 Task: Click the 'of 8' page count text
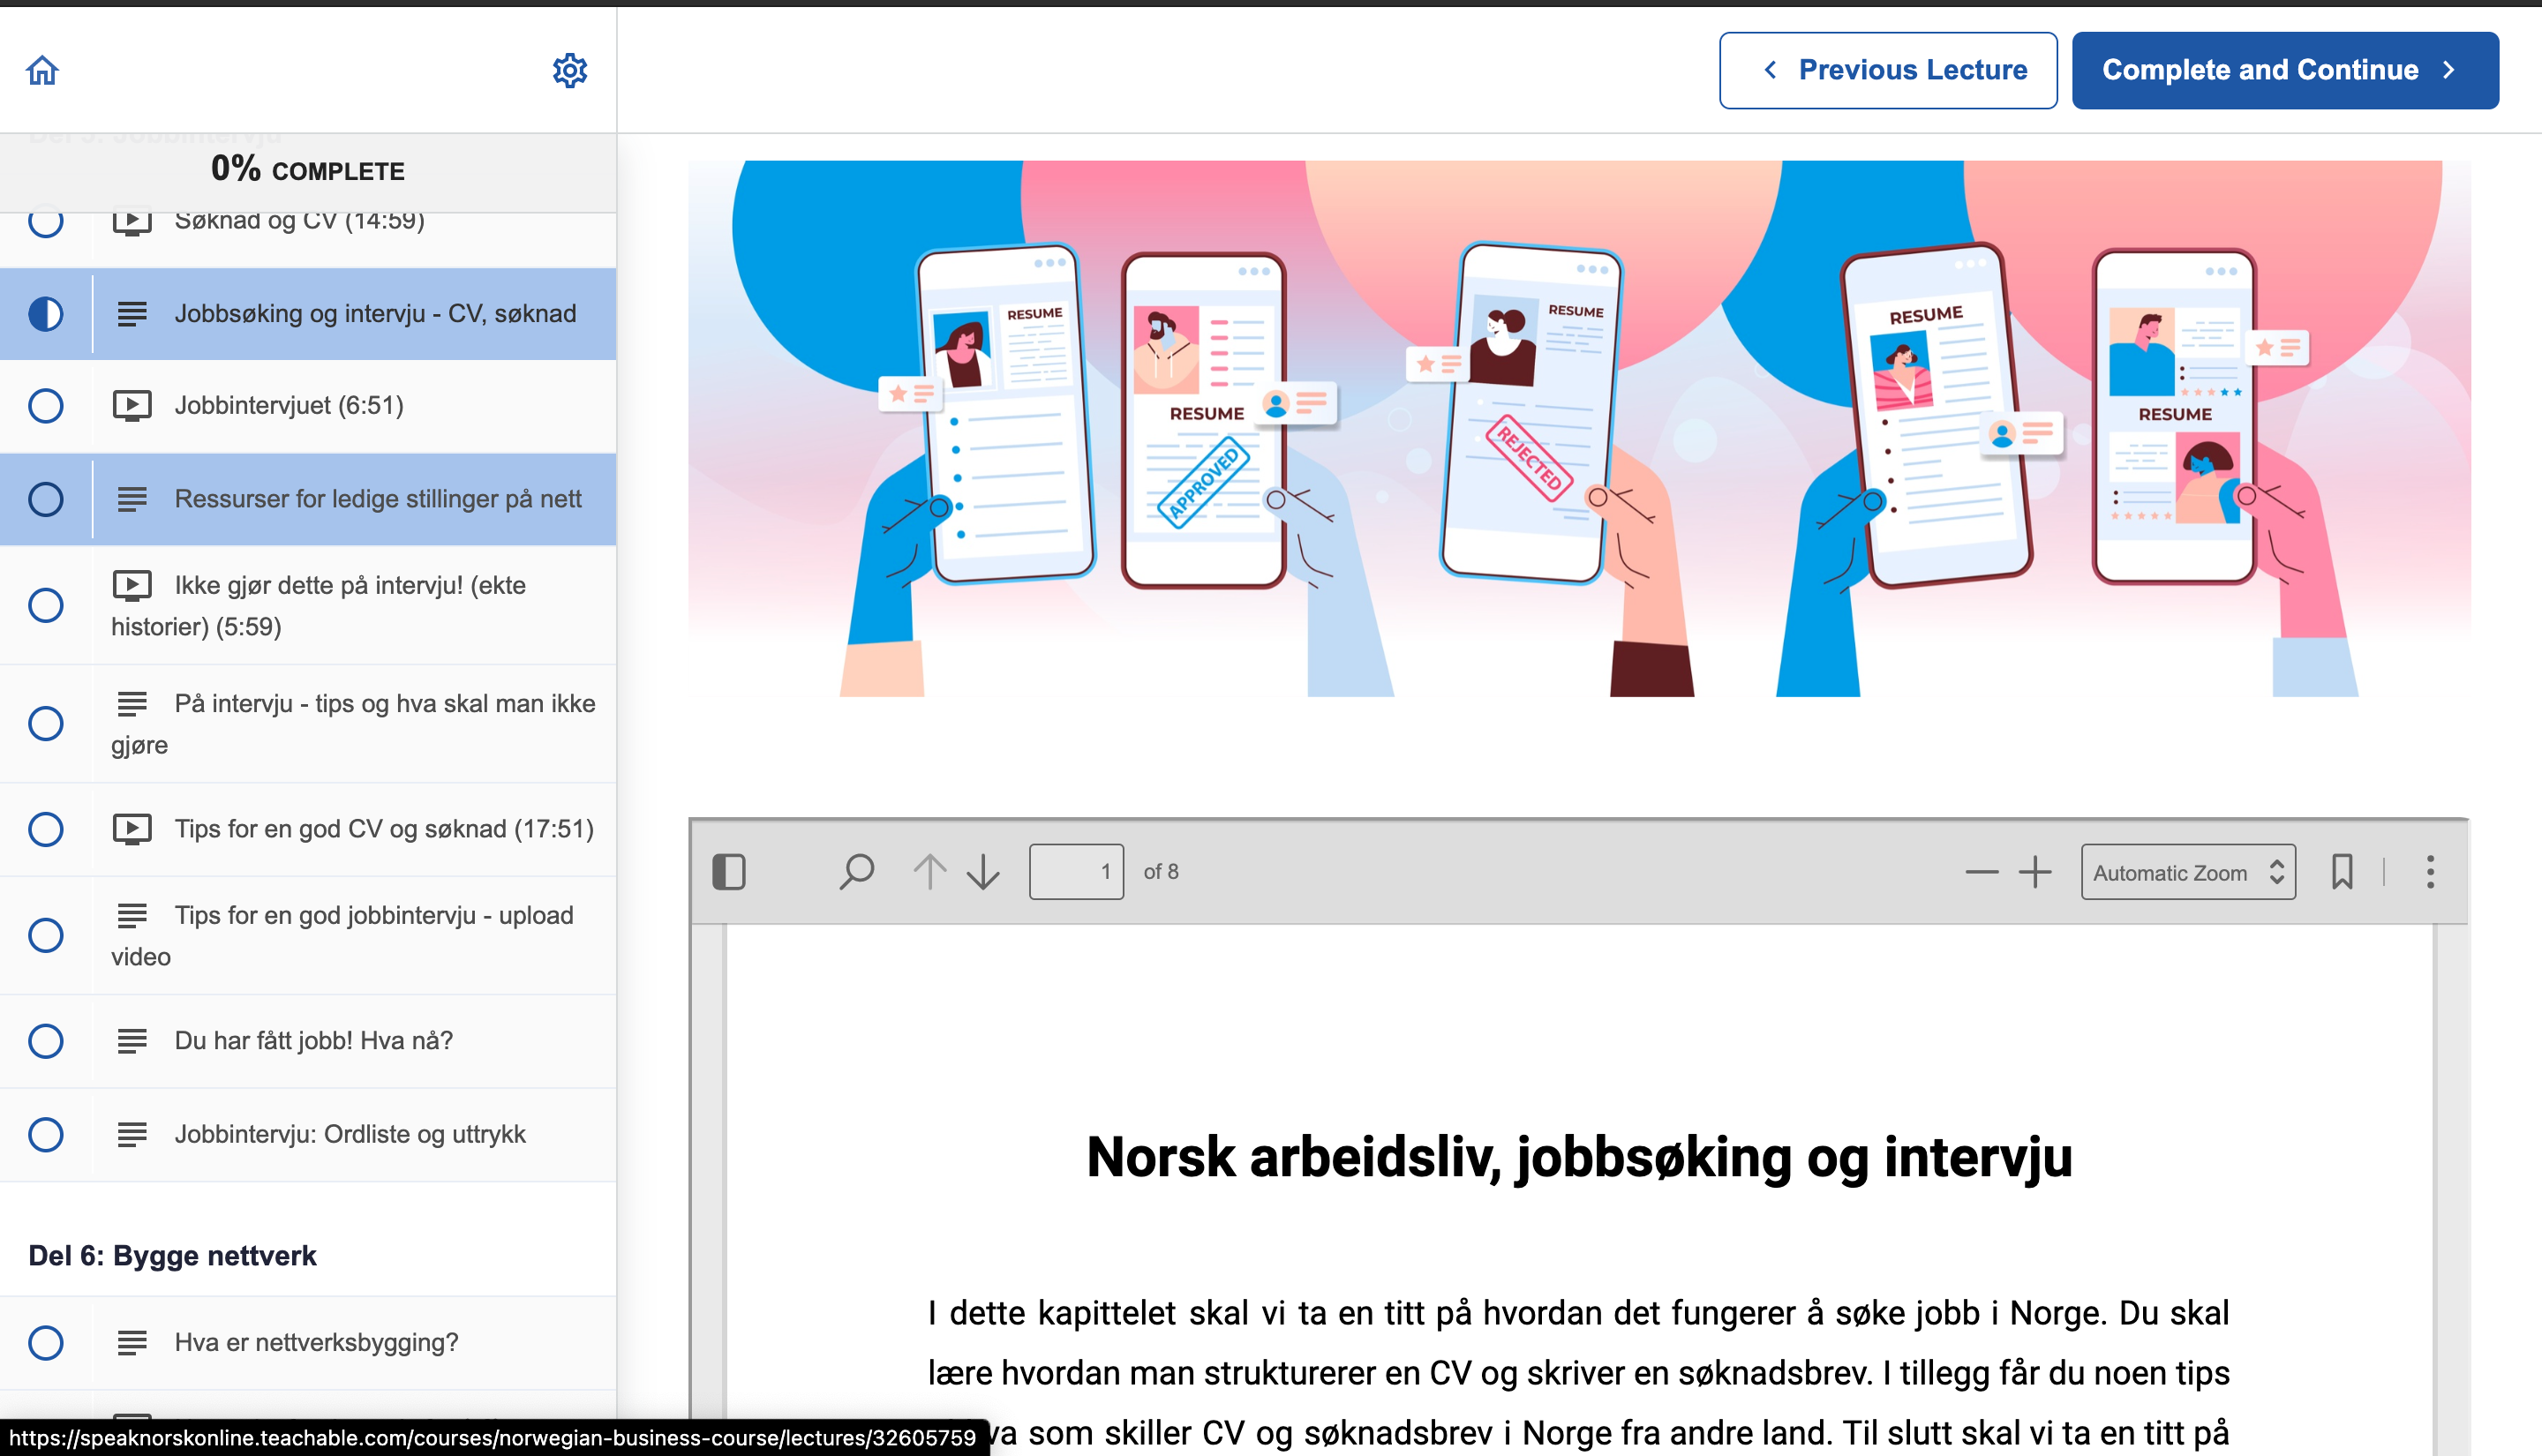pos(1161,872)
